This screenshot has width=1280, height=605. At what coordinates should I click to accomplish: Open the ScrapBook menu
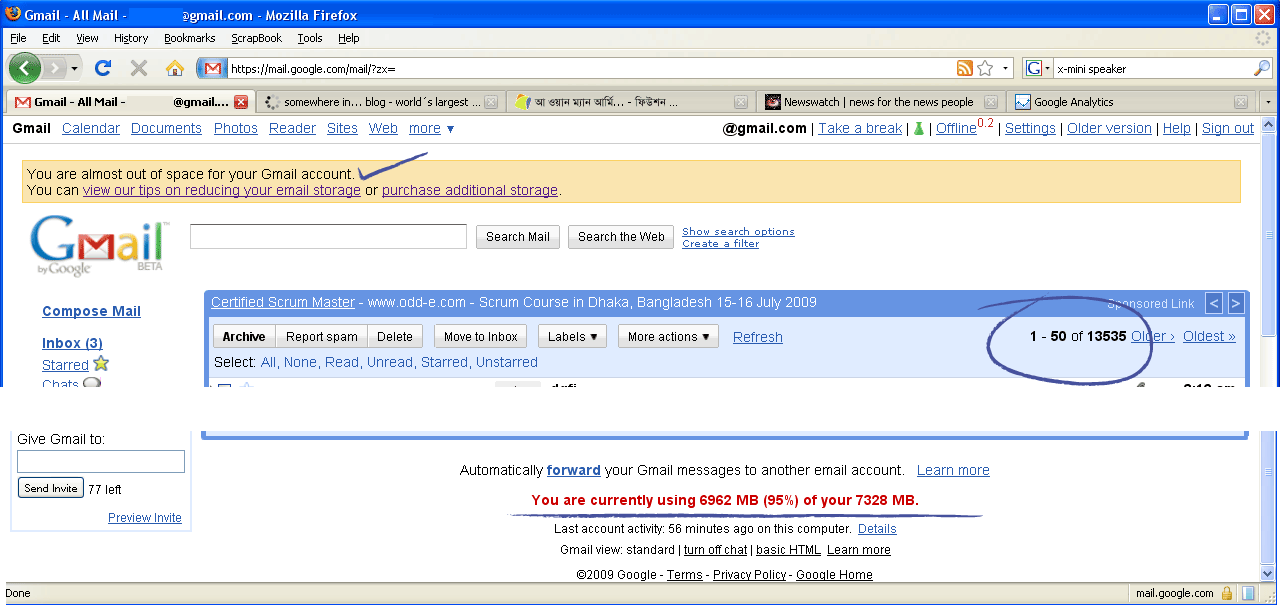click(257, 38)
